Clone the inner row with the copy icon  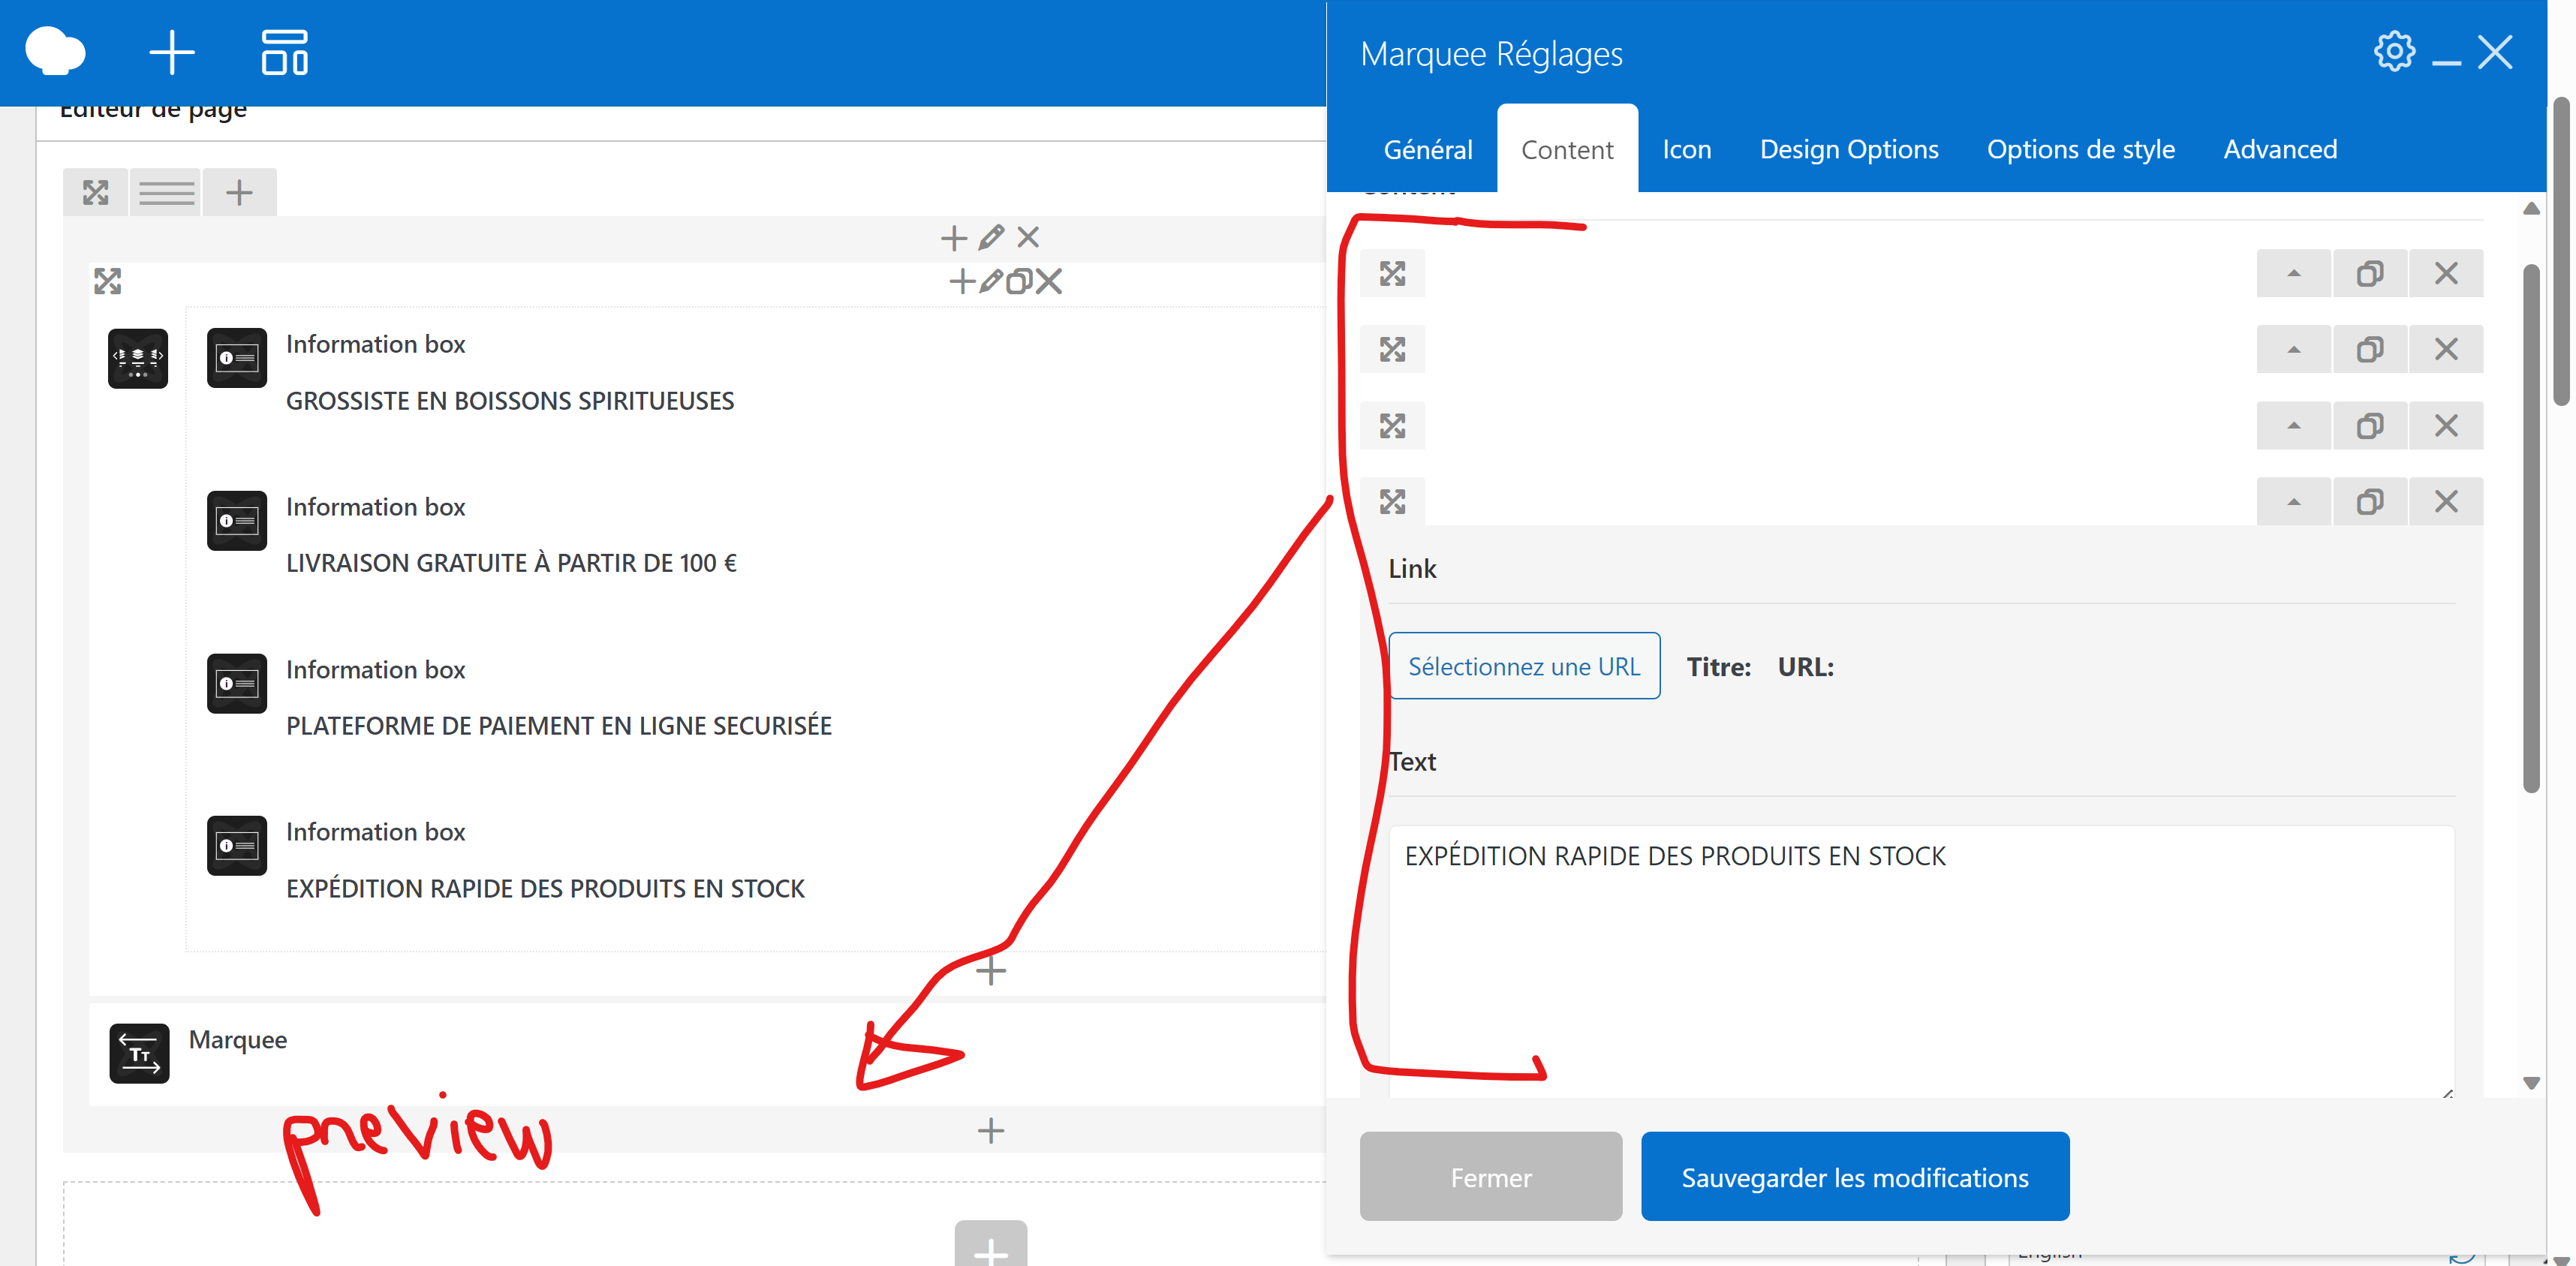[1019, 281]
